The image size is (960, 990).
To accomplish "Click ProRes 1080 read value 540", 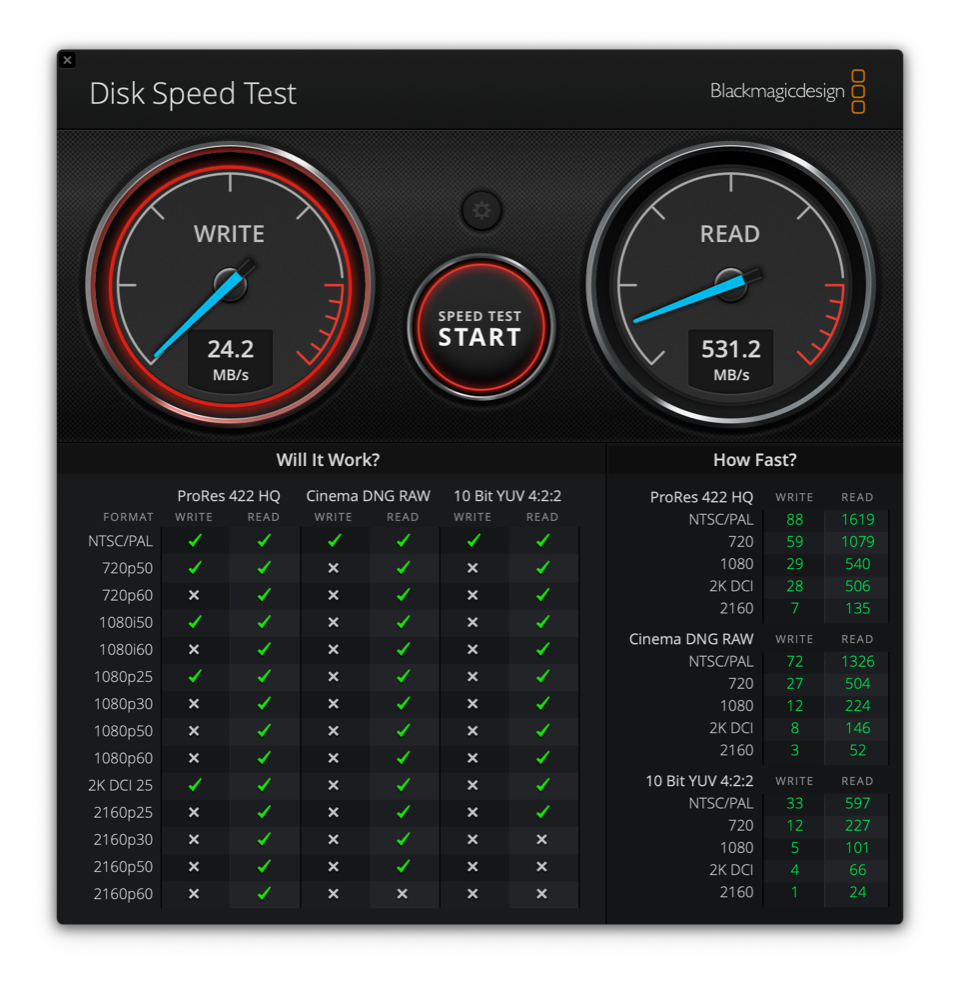I will click(857, 564).
